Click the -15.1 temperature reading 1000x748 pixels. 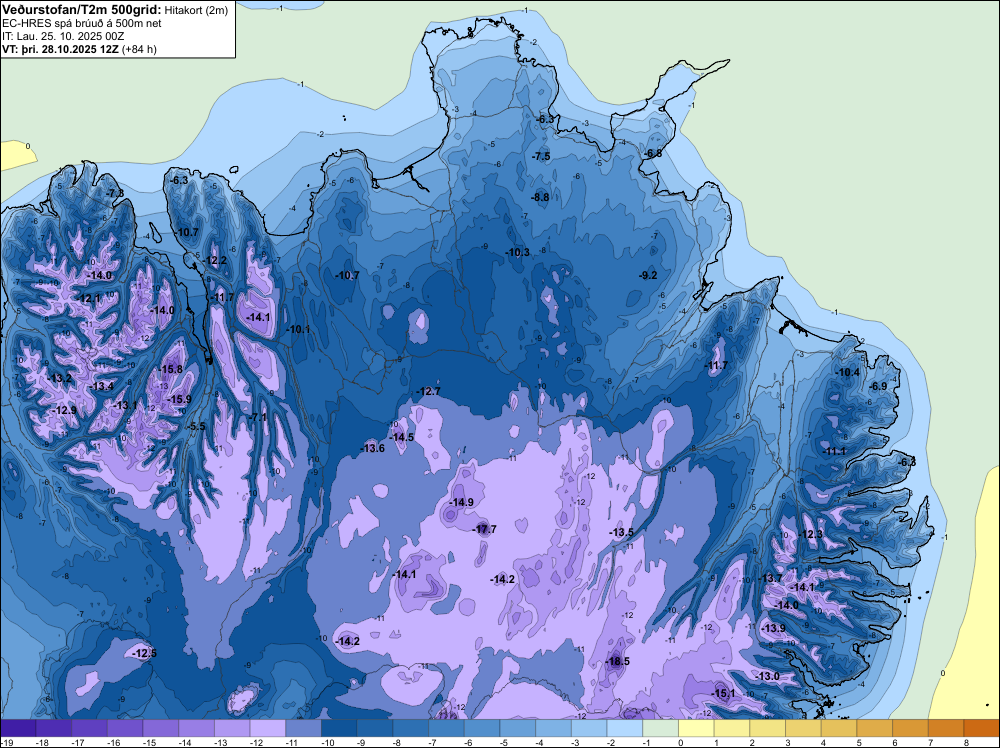point(724,693)
